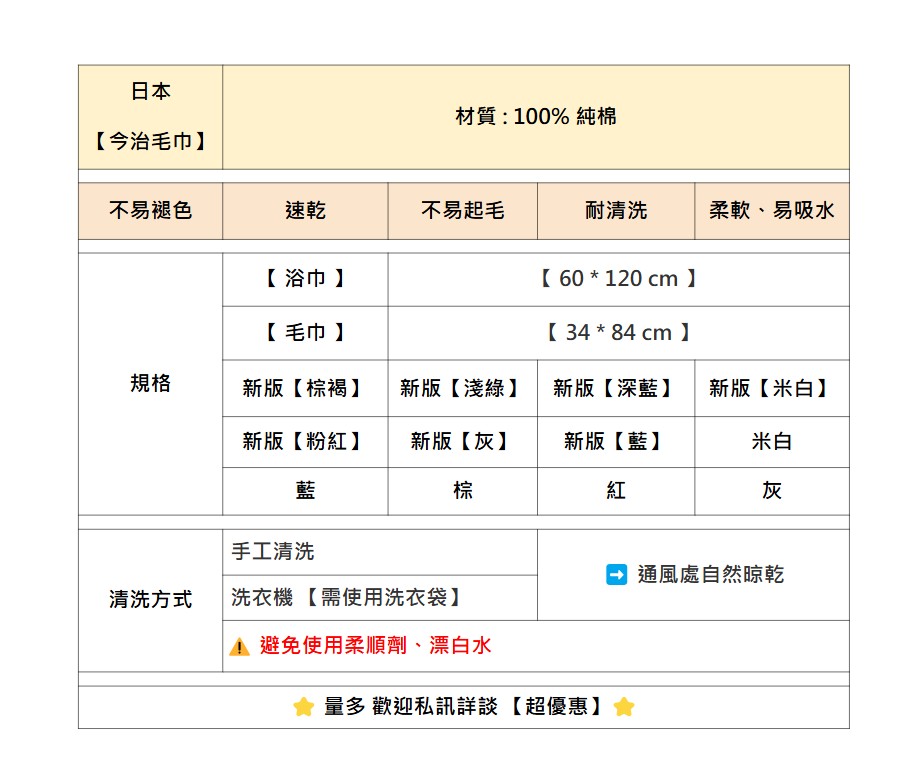This screenshot has width=923, height=782.
Task: Click the 60 * 120 cm dimension
Action: (618, 279)
